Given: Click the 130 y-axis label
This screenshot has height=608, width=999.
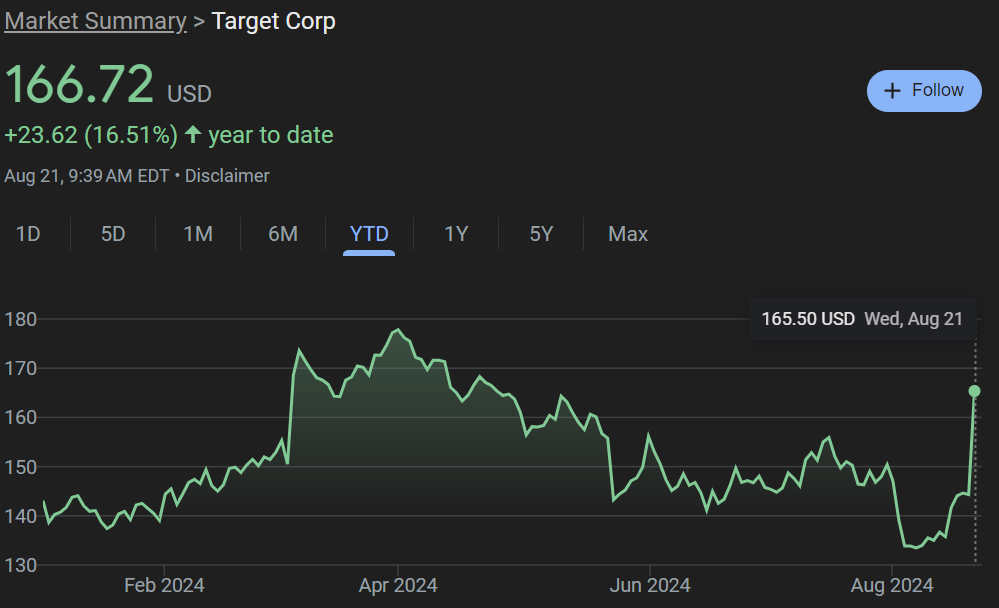Looking at the screenshot, I should coord(20,565).
